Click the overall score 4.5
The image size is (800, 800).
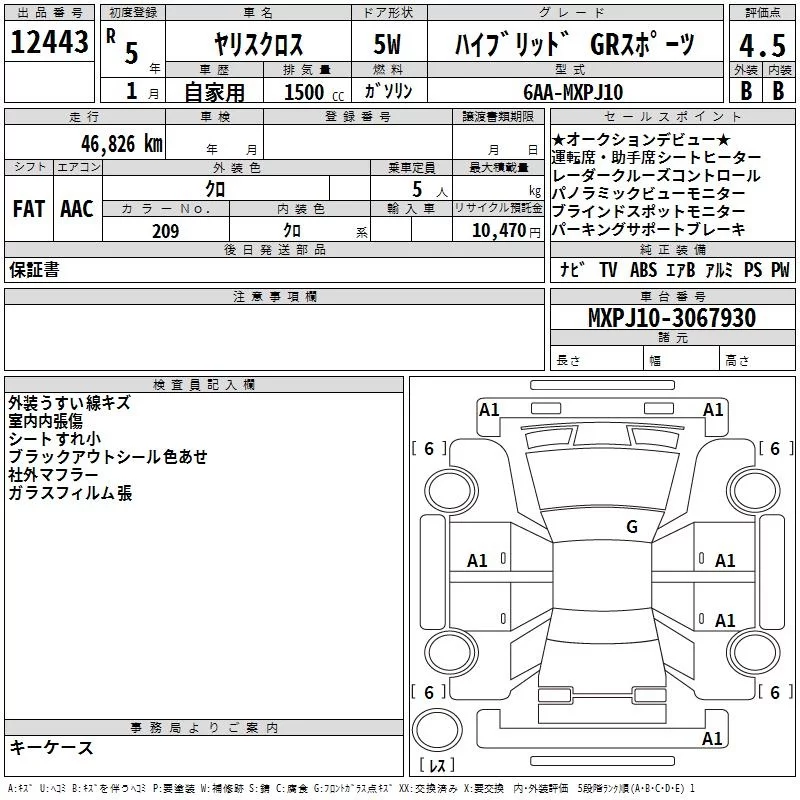point(763,45)
